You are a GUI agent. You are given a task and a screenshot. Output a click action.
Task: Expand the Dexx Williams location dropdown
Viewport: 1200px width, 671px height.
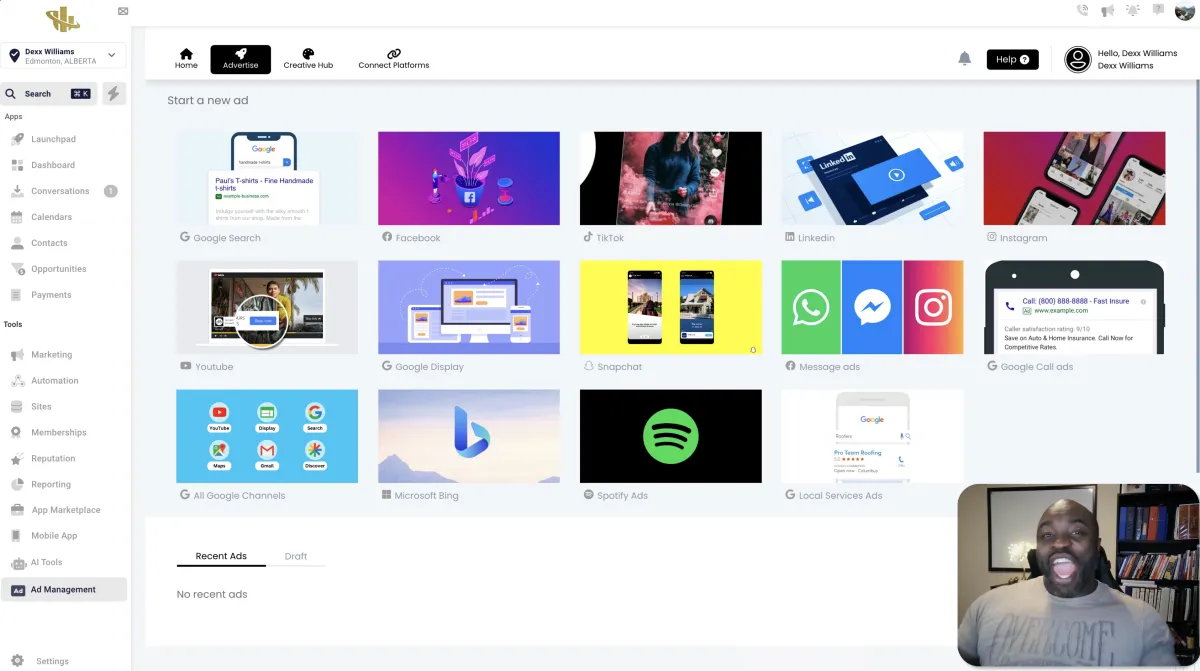64,56
